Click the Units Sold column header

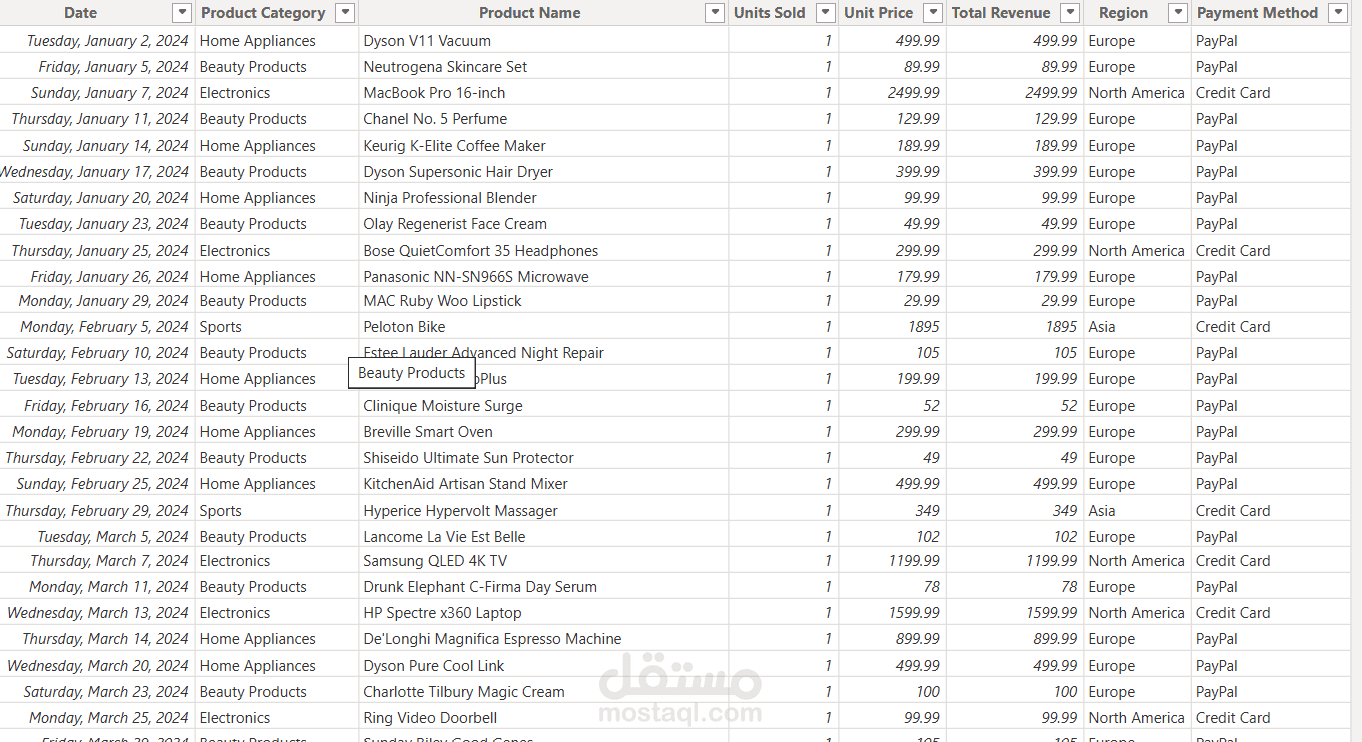click(770, 13)
